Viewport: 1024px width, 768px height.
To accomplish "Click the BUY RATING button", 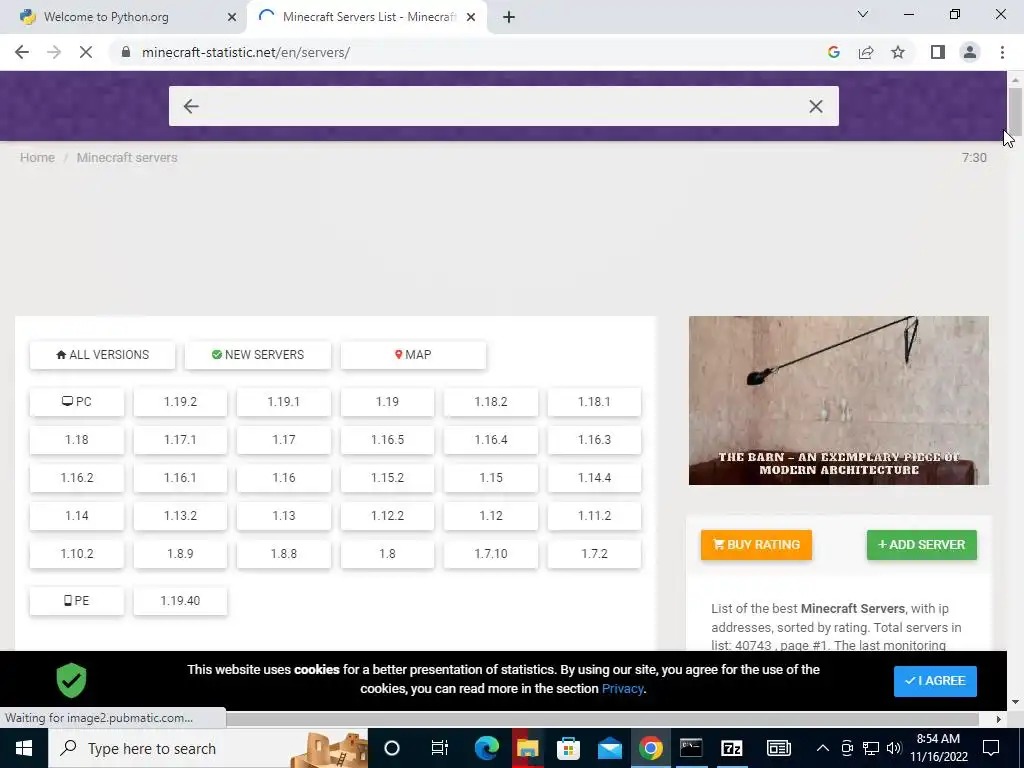I will tap(756, 545).
